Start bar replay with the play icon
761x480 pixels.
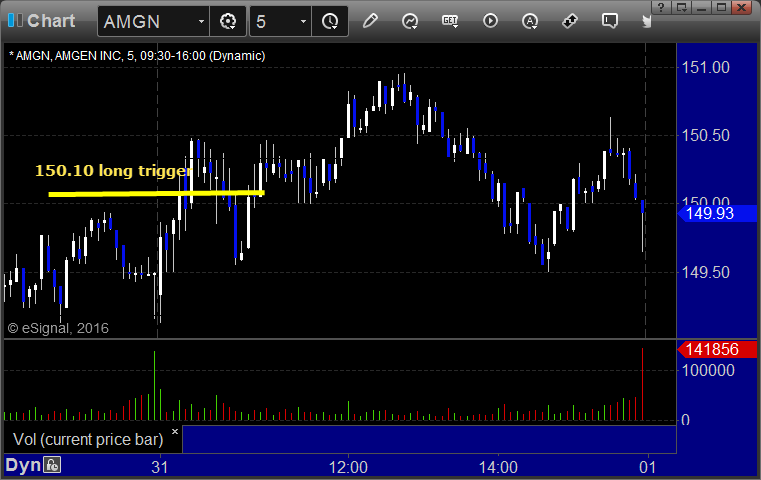(490, 21)
